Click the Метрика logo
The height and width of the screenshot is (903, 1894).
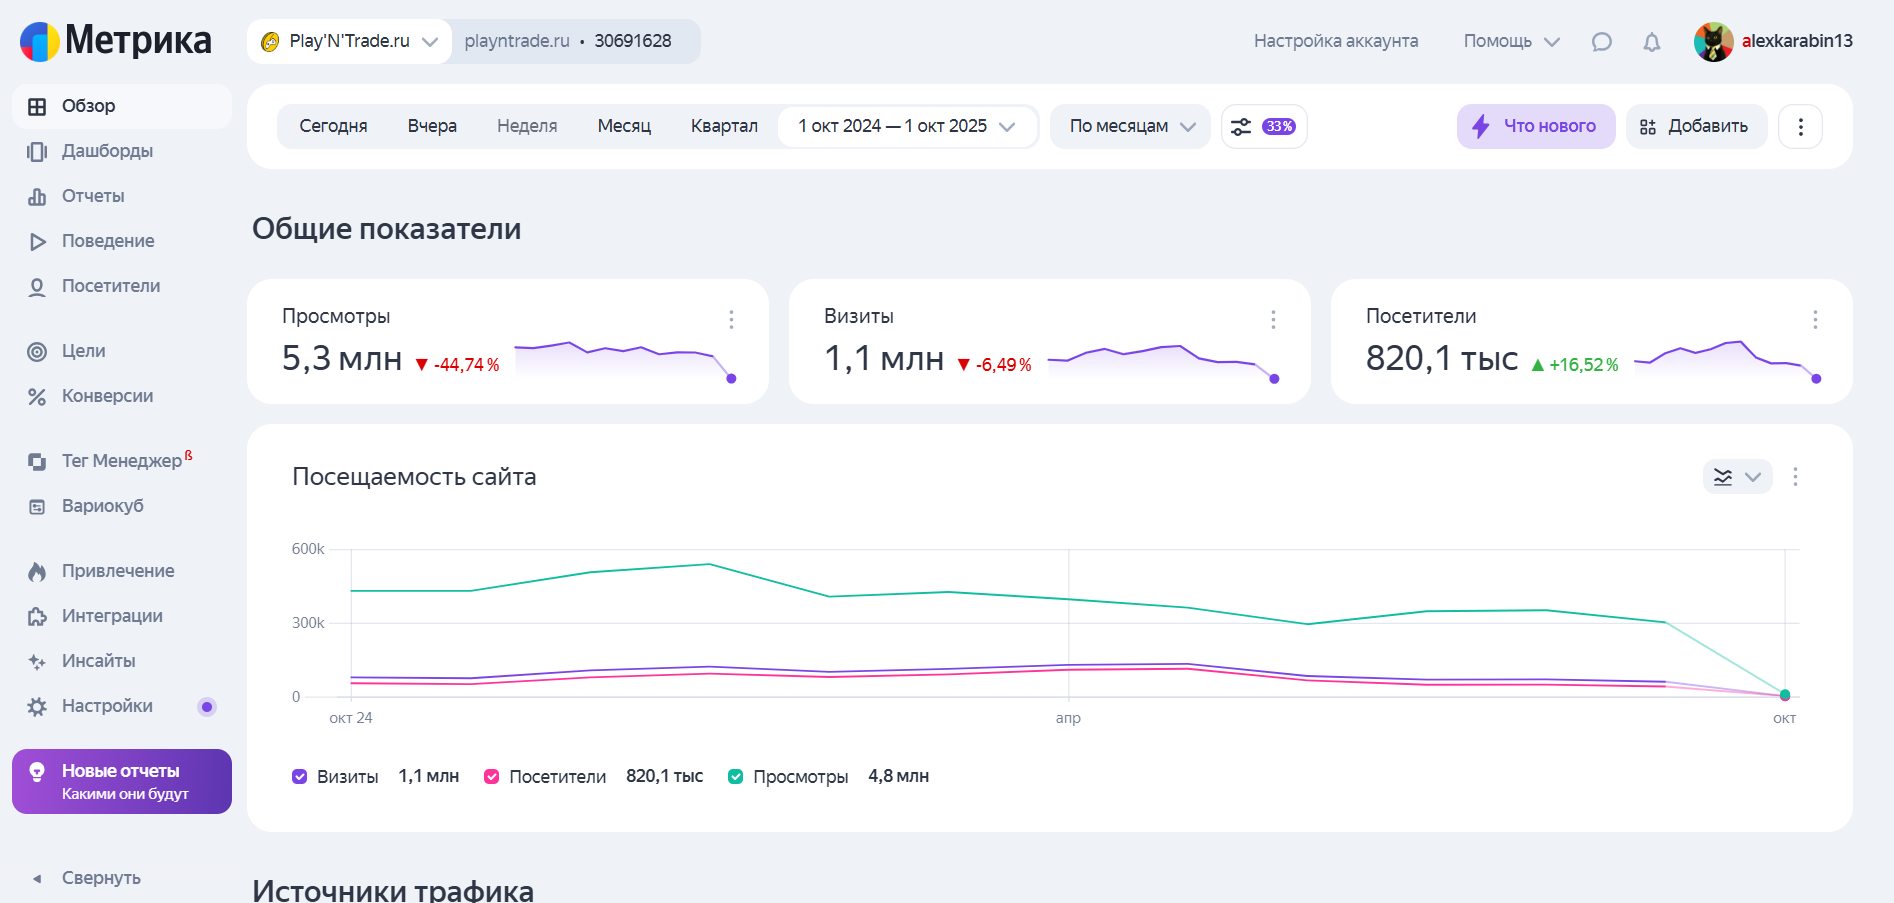point(116,41)
